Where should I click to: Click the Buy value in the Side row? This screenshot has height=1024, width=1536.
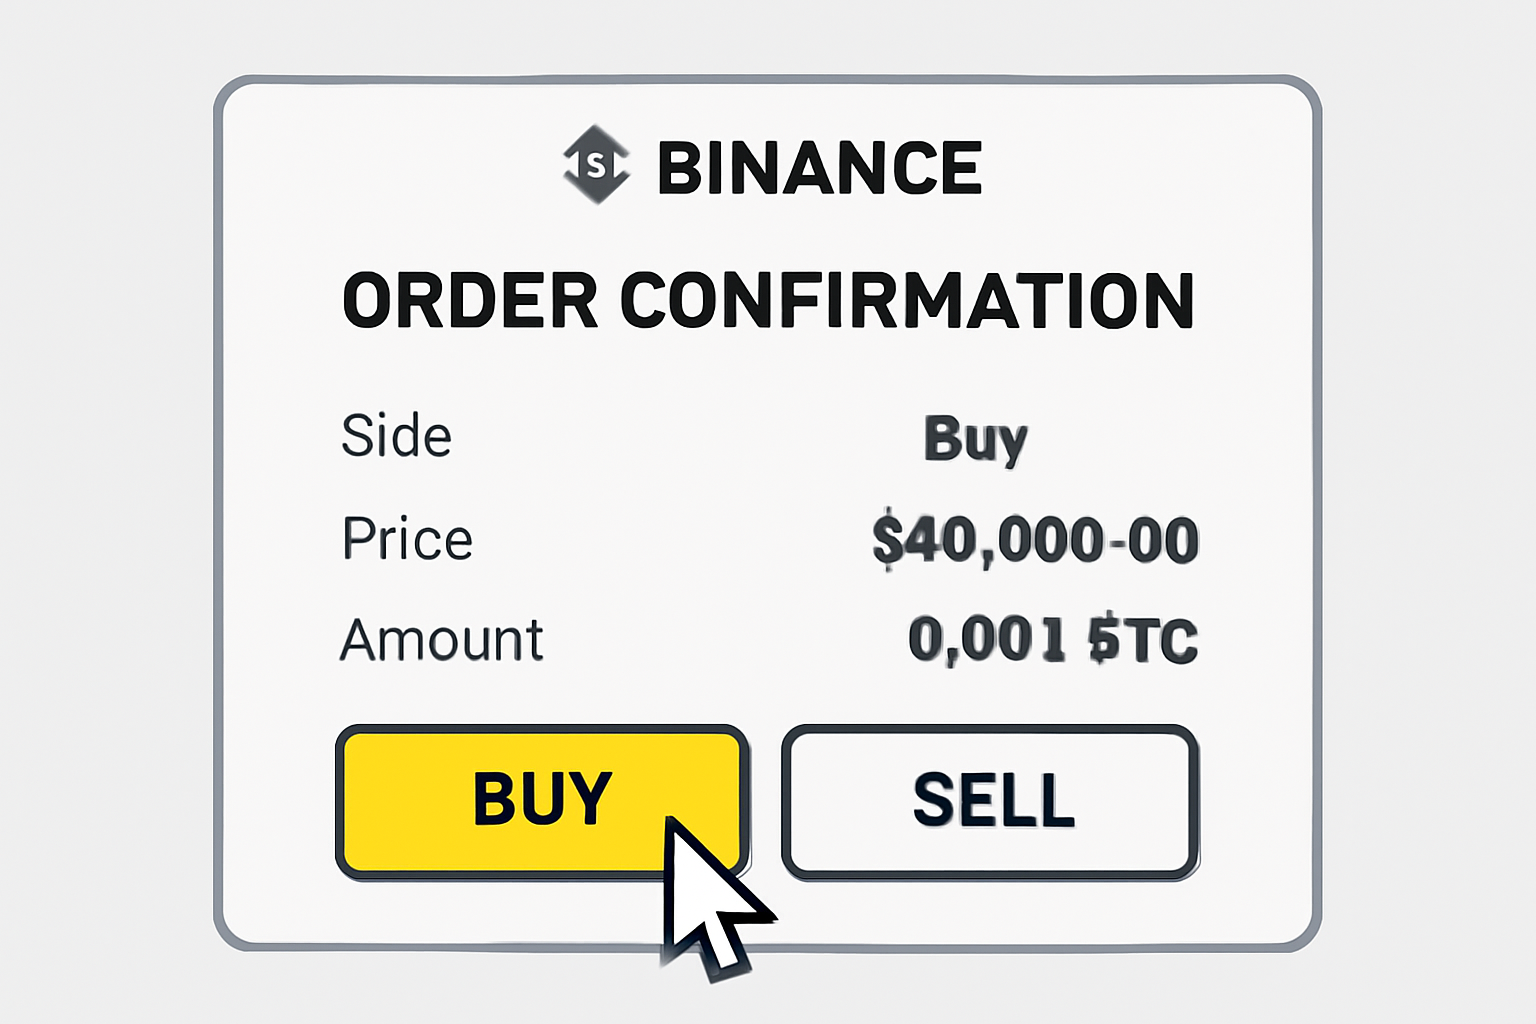point(975,439)
